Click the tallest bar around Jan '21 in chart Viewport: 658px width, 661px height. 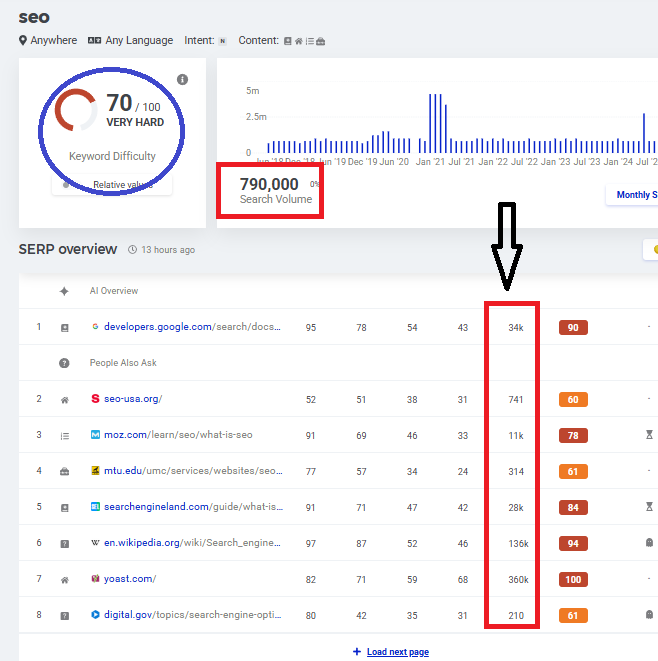pos(430,122)
